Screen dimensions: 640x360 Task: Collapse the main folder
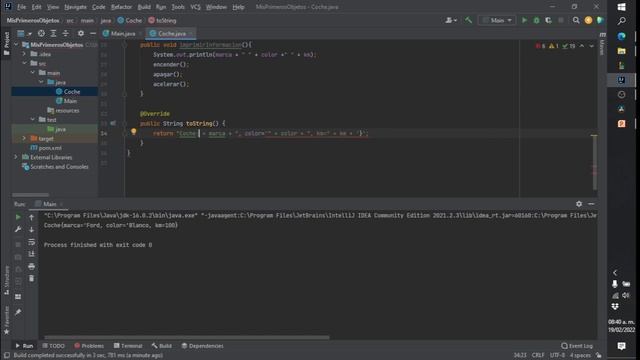[x=33, y=73]
